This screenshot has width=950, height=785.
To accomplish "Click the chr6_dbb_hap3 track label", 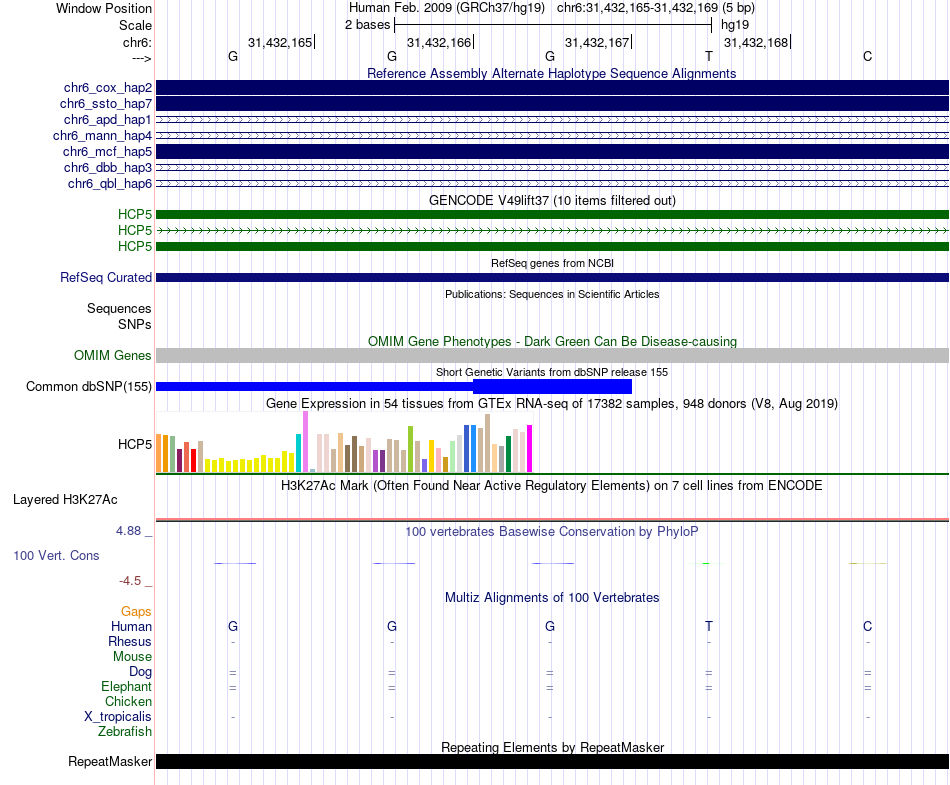I will (108, 167).
